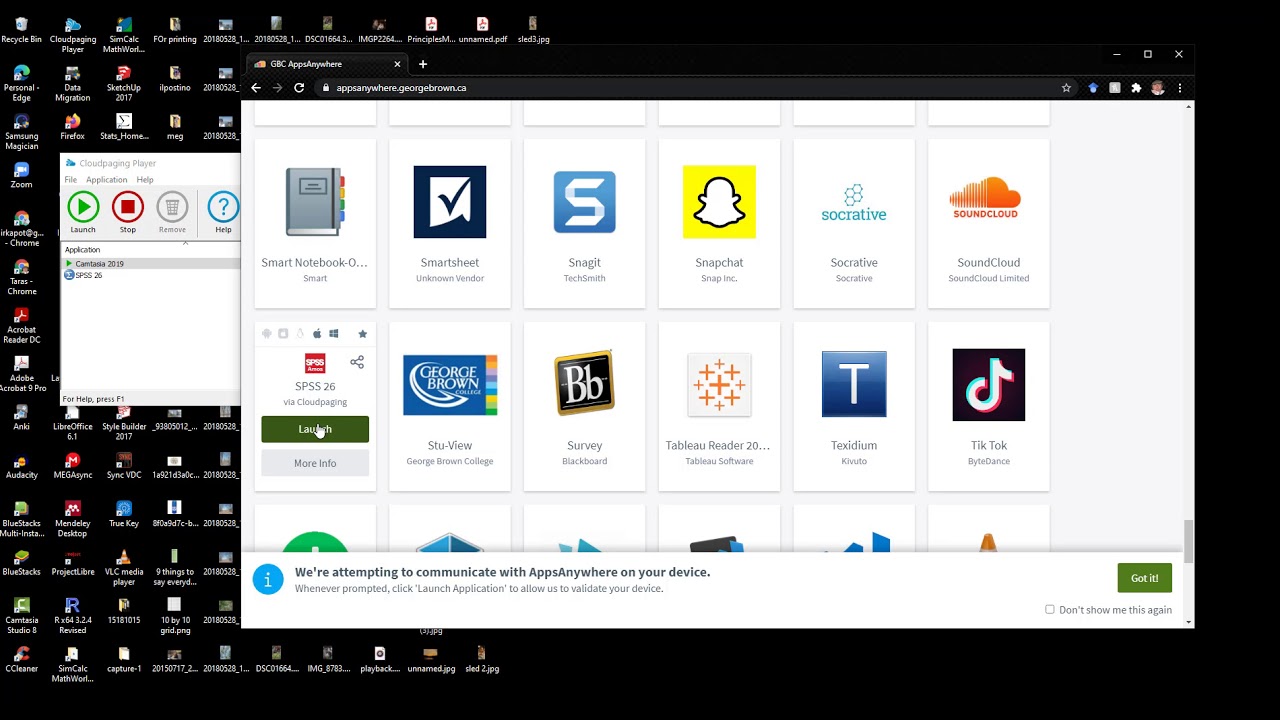The width and height of the screenshot is (1280, 720).
Task: Click the Stop icon in Cloudpaging Player
Action: click(127, 207)
